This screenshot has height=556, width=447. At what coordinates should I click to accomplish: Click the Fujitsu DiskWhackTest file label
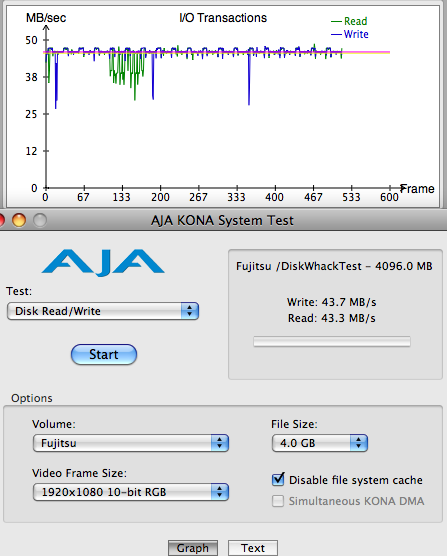[334, 266]
